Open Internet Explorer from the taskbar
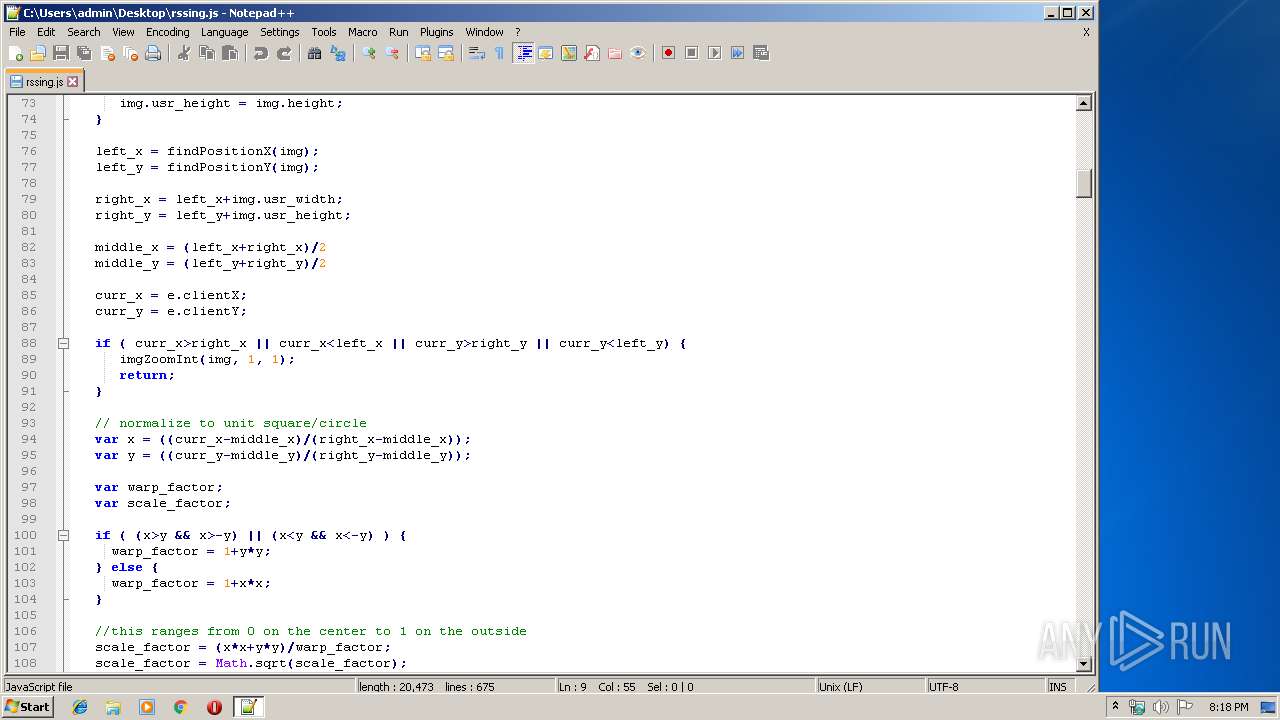This screenshot has height=720, width=1280. 80,707
